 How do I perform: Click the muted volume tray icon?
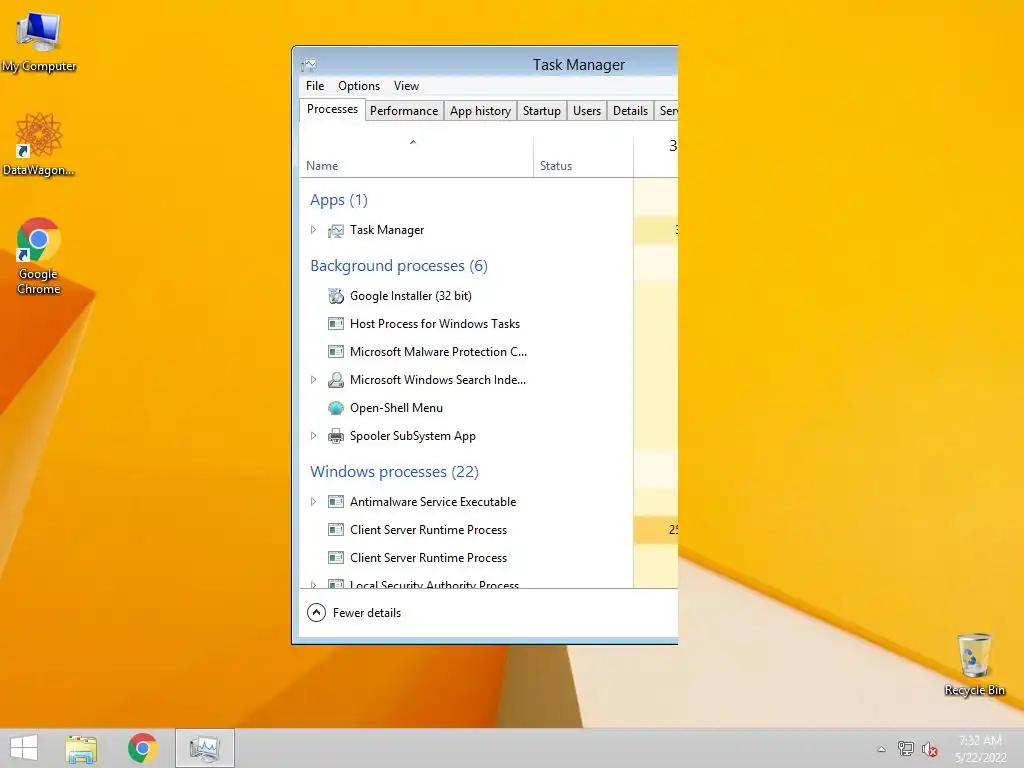click(930, 749)
